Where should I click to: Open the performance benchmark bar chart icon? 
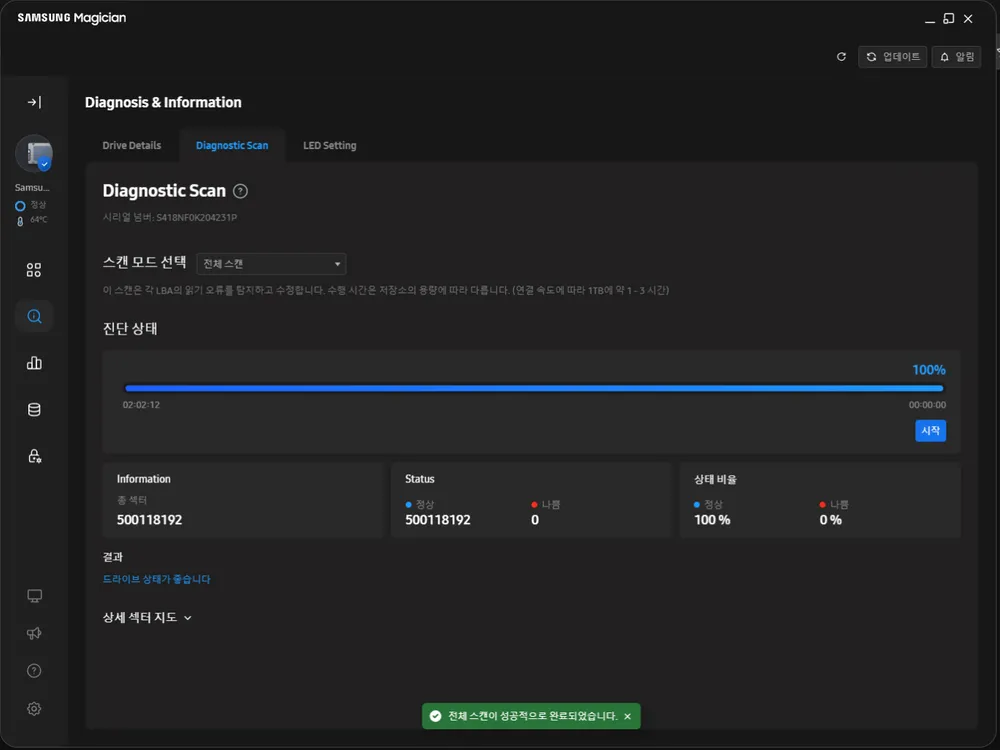pyautogui.click(x=34, y=363)
